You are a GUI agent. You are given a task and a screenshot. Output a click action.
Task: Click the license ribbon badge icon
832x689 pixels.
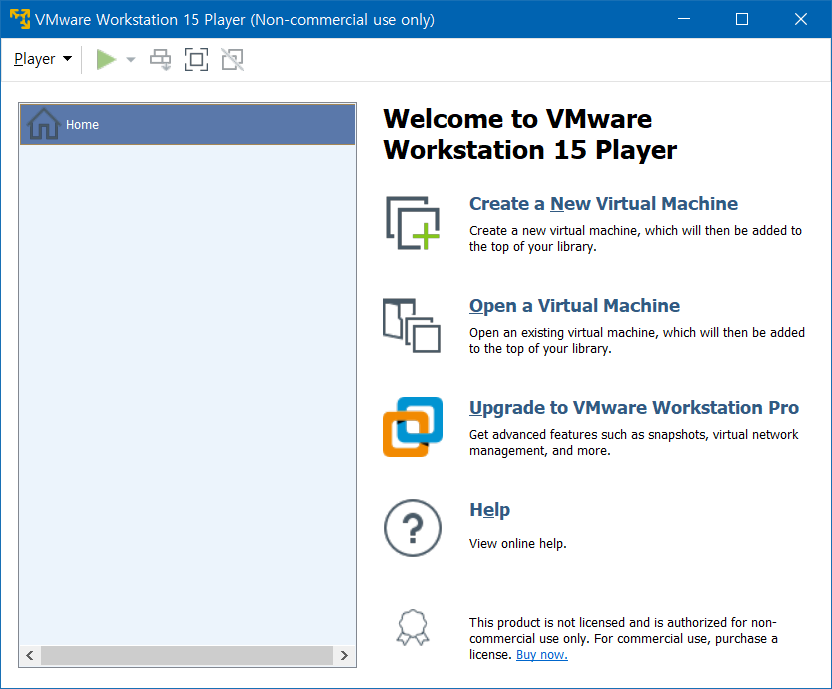[x=413, y=627]
